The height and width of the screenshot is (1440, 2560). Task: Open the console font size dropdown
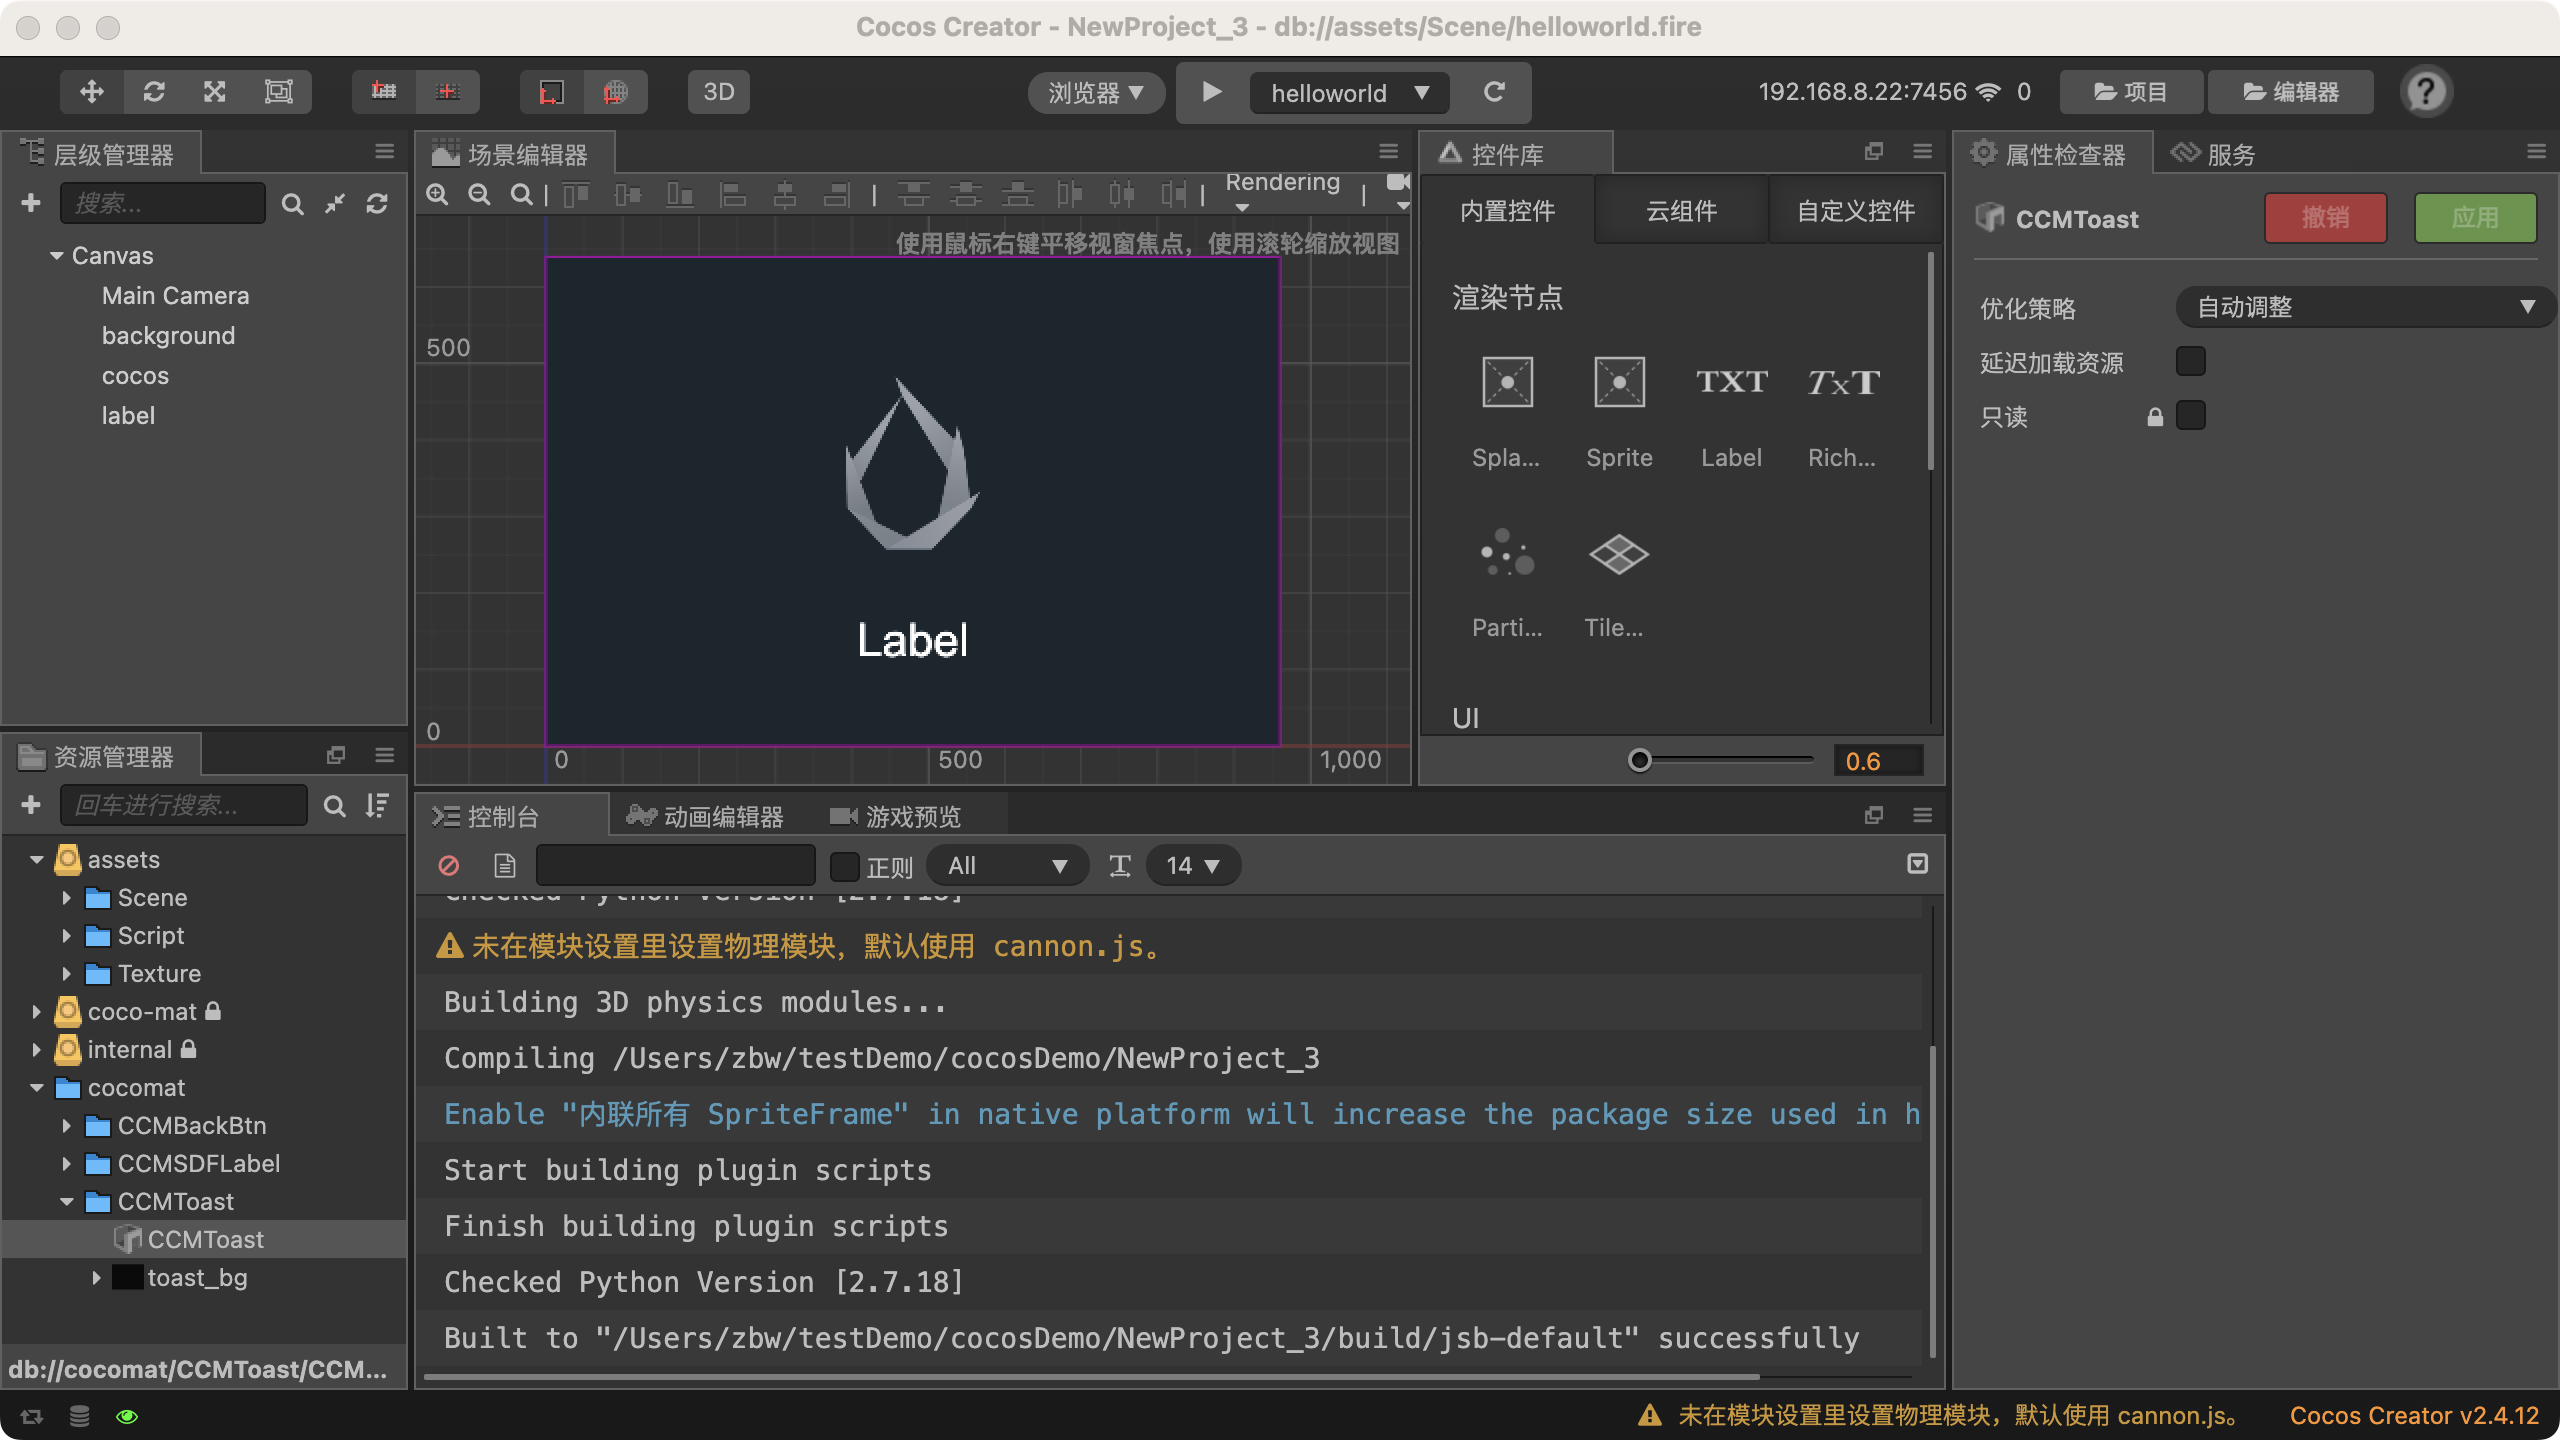point(1193,865)
